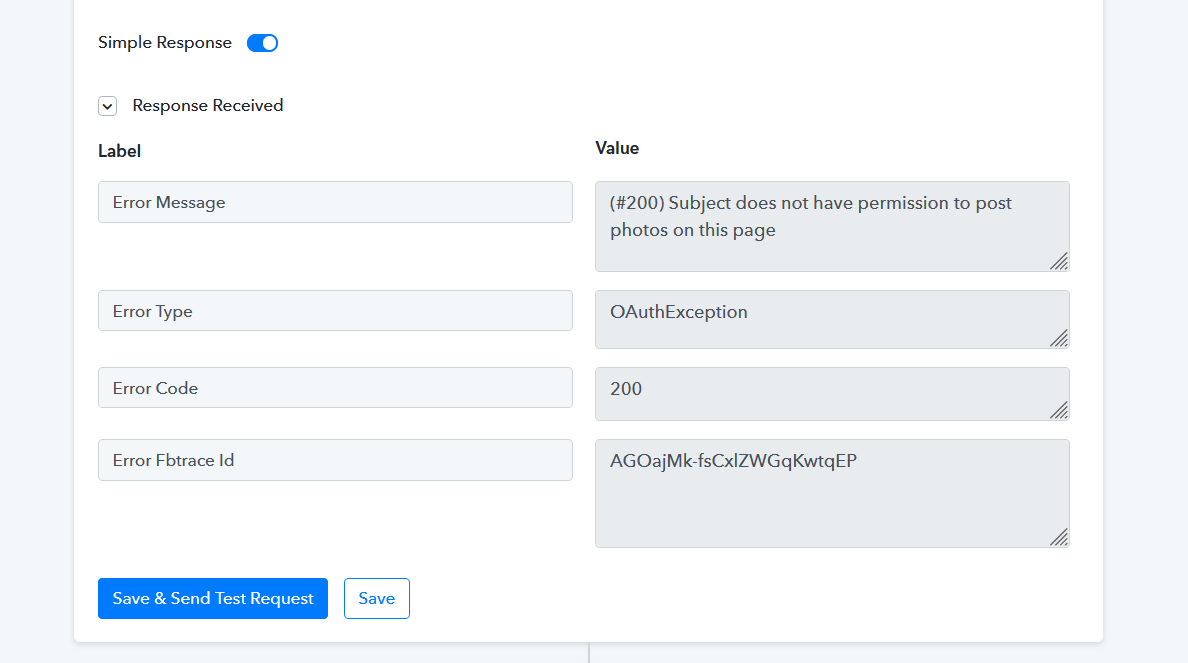This screenshot has width=1188, height=663.
Task: Click the permission error message value box
Action: coord(832,227)
